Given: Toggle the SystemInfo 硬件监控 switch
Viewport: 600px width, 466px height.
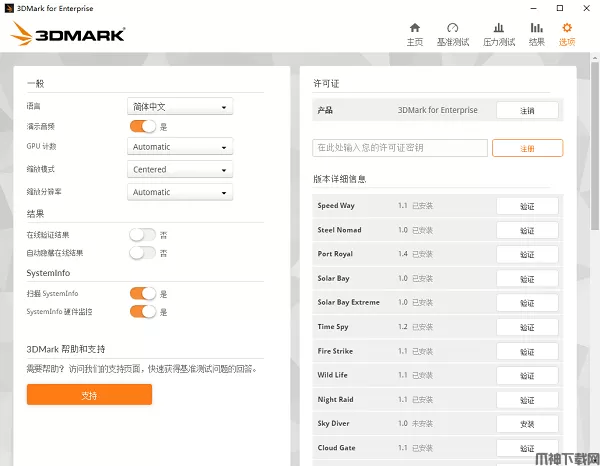Looking at the screenshot, I should point(143,312).
